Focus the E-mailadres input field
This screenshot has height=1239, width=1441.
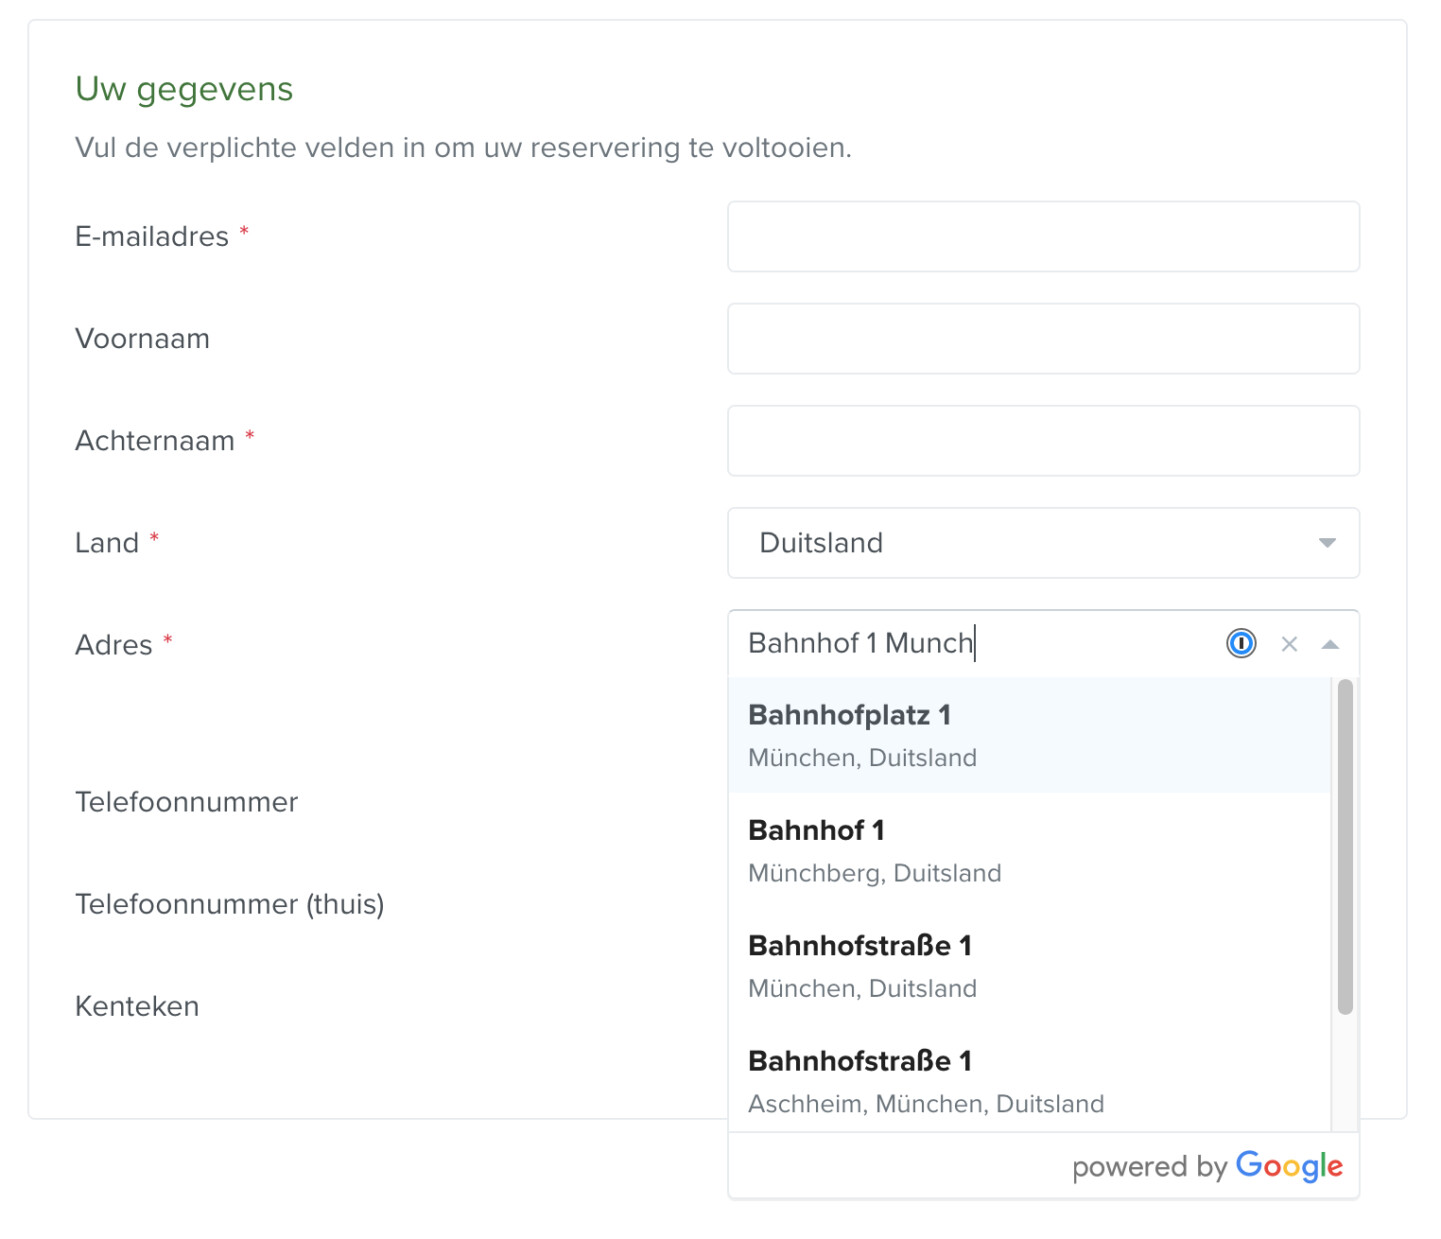pyautogui.click(x=1042, y=237)
